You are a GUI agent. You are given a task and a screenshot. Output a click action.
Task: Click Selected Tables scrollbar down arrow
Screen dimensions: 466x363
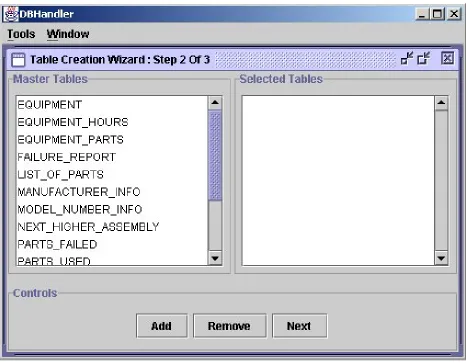tap(441, 258)
